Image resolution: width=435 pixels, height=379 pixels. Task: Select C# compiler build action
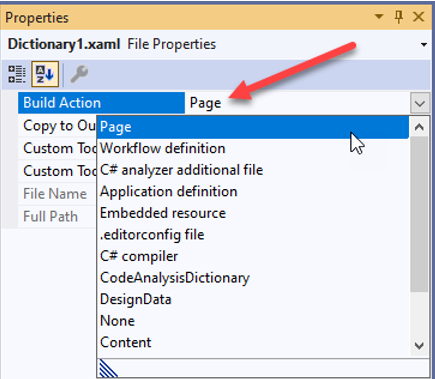(253, 256)
